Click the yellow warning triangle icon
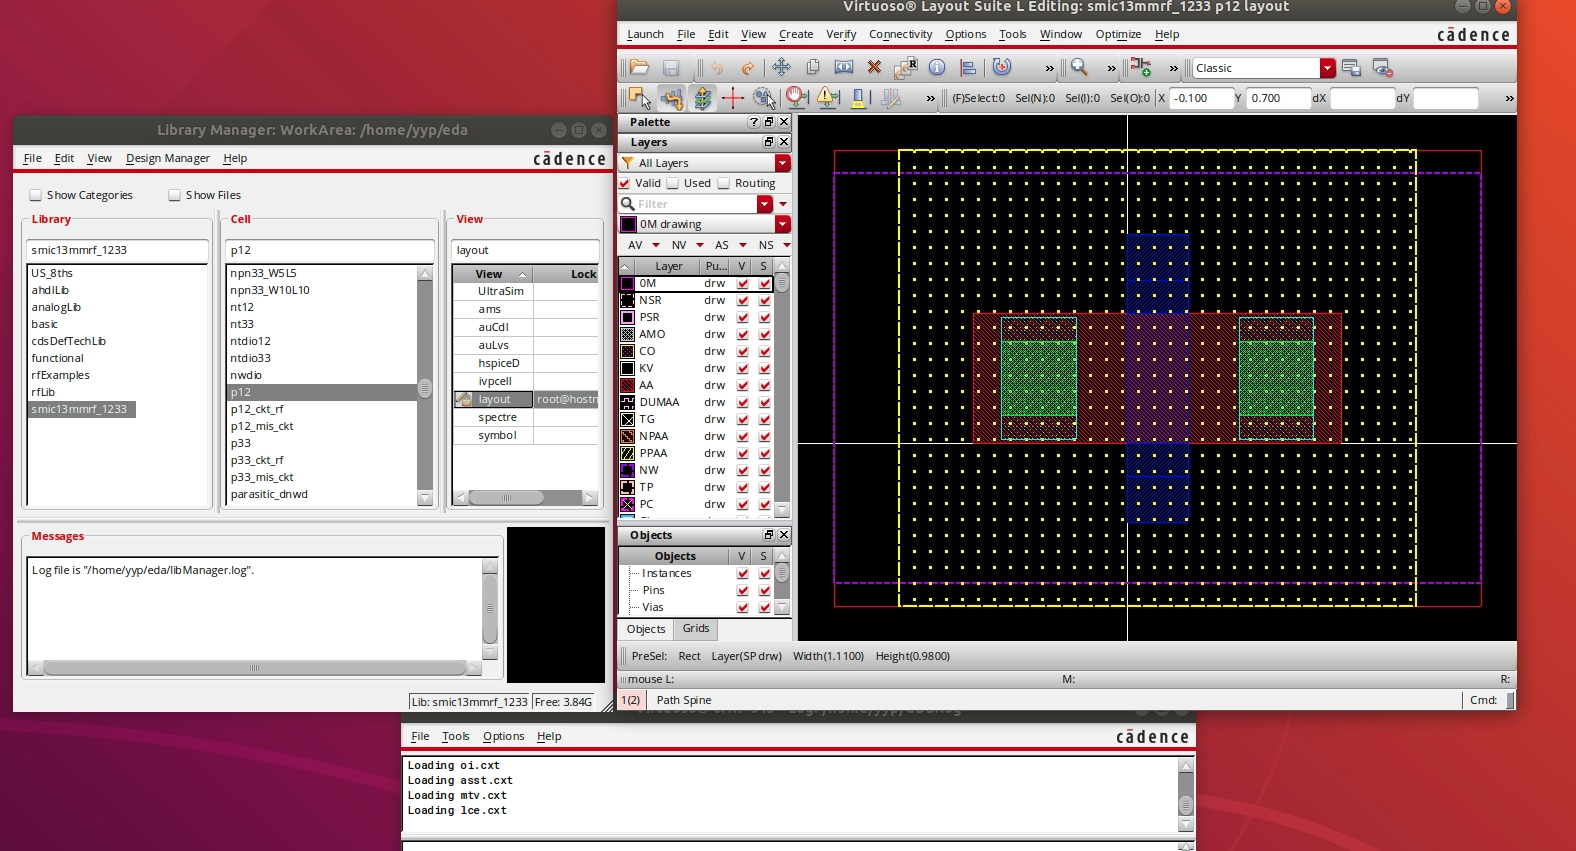Screen dimensions: 1576x851 828,97
